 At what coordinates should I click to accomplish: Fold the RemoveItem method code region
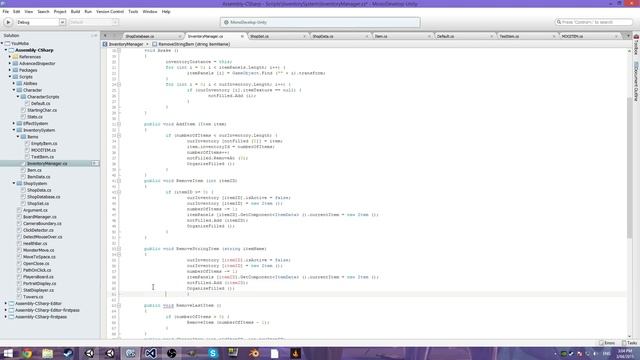tap(119, 180)
